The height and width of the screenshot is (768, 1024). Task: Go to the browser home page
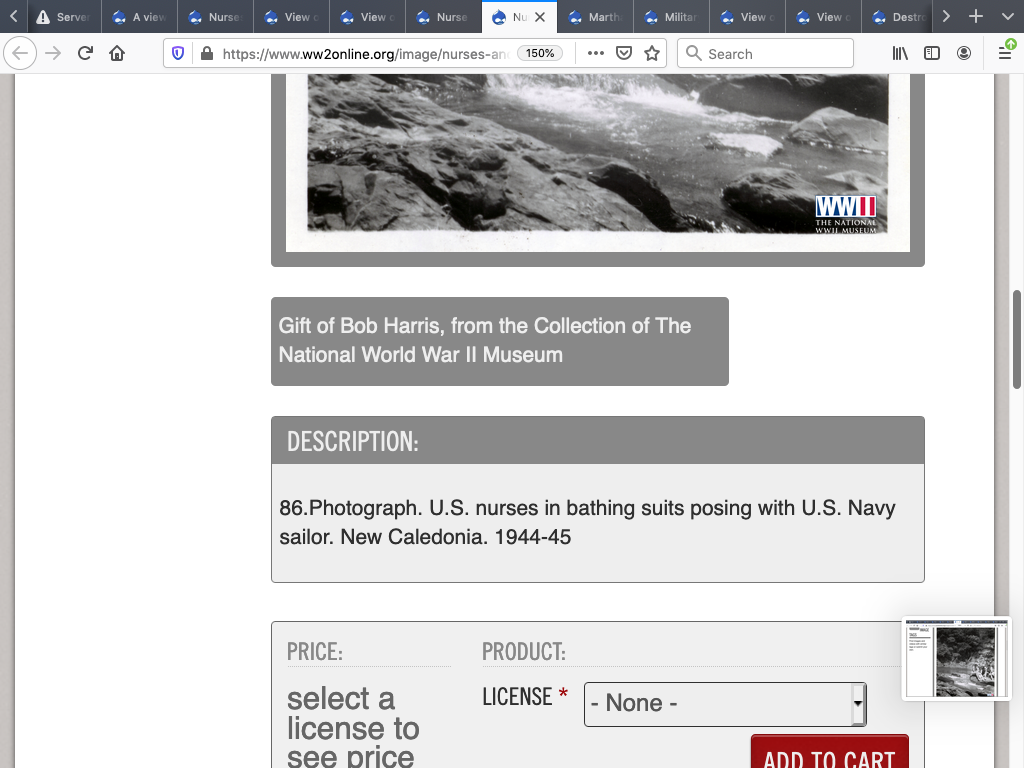[x=117, y=54]
